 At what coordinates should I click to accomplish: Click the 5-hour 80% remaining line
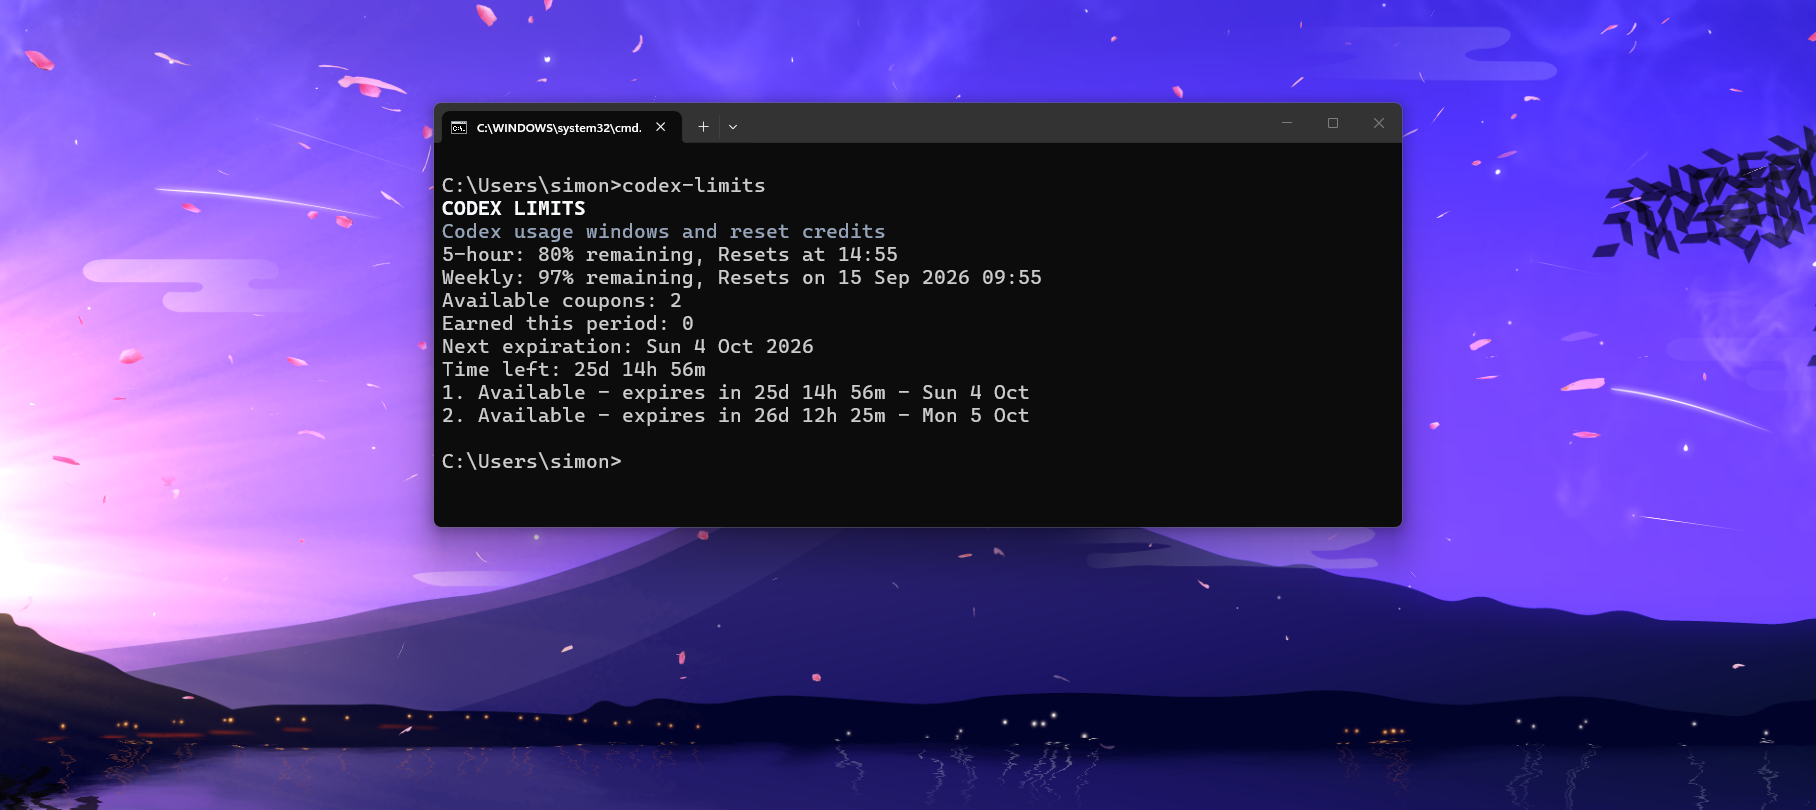click(670, 254)
